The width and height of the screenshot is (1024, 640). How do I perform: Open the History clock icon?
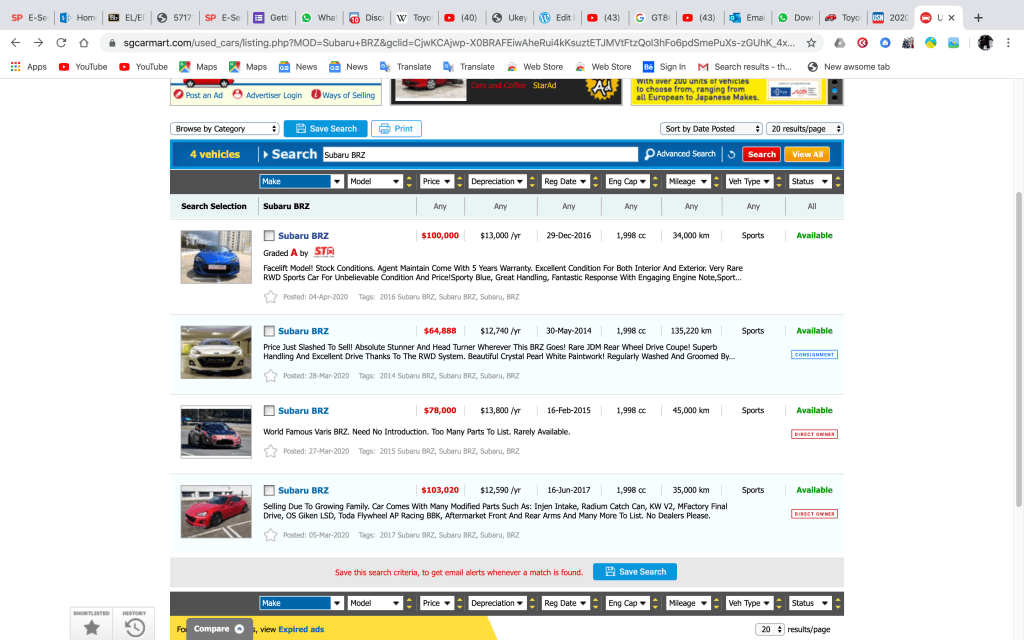coord(135,626)
